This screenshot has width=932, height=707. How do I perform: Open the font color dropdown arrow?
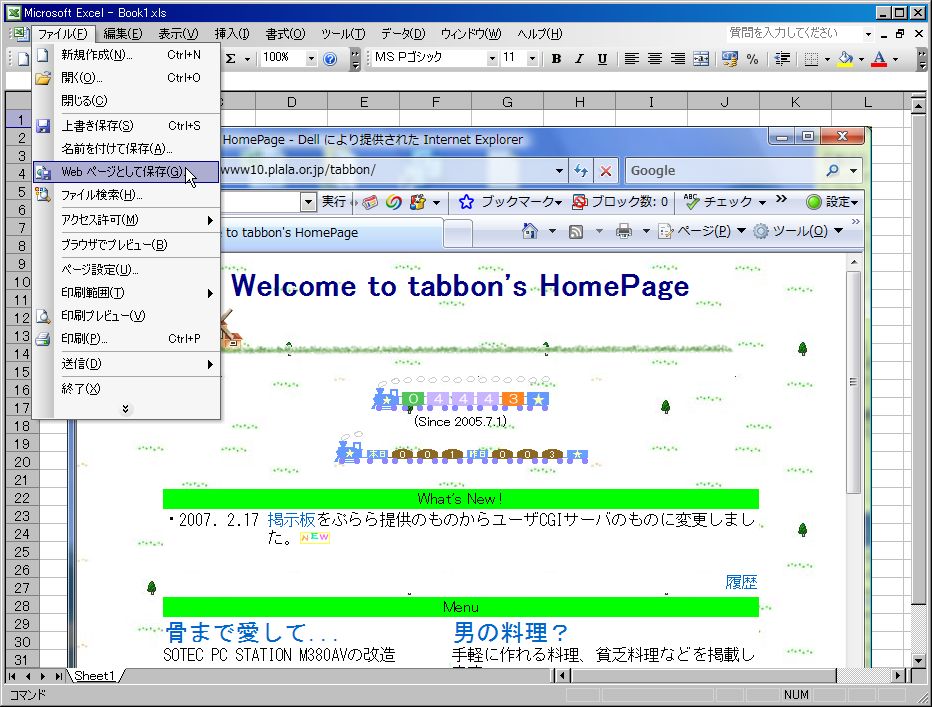click(x=895, y=59)
